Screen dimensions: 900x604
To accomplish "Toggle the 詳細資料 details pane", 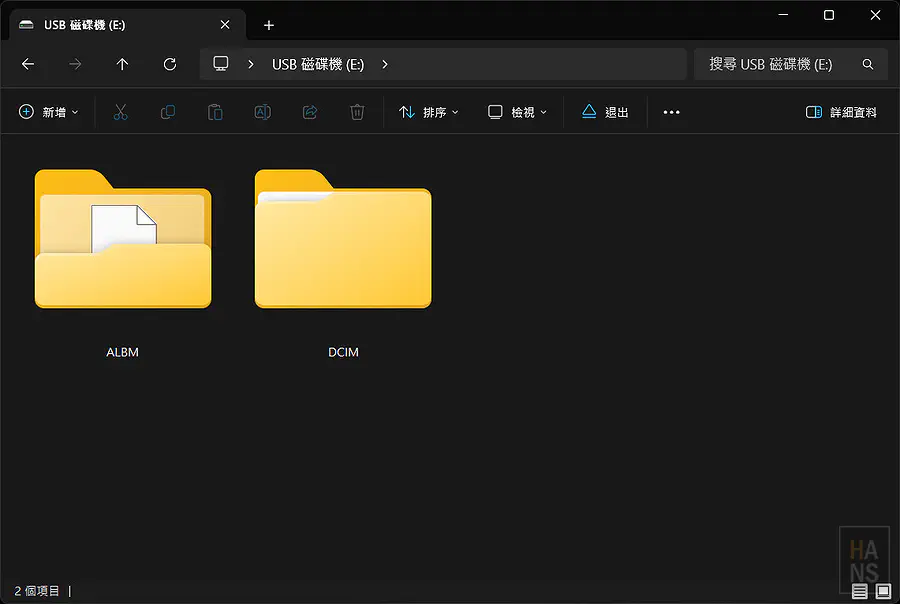I will (x=841, y=112).
